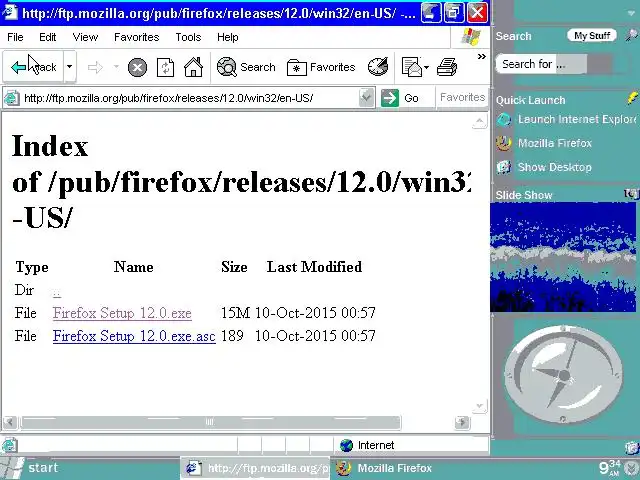Screen dimensions: 640x480
Task: Click the Slide Show settings icon
Action: tap(631, 194)
